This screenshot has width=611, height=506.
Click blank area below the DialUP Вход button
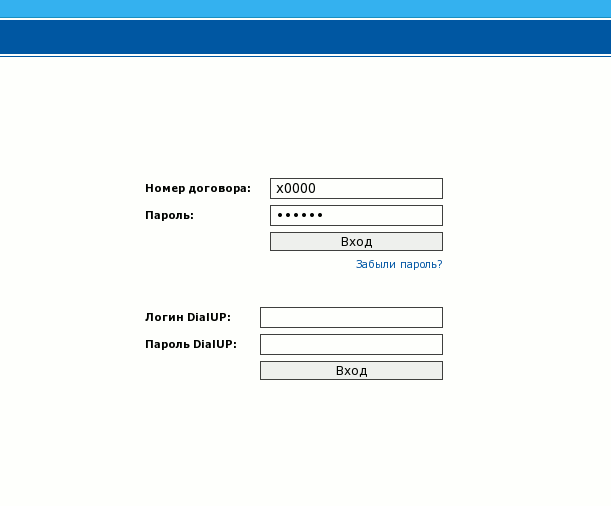pyautogui.click(x=351, y=430)
